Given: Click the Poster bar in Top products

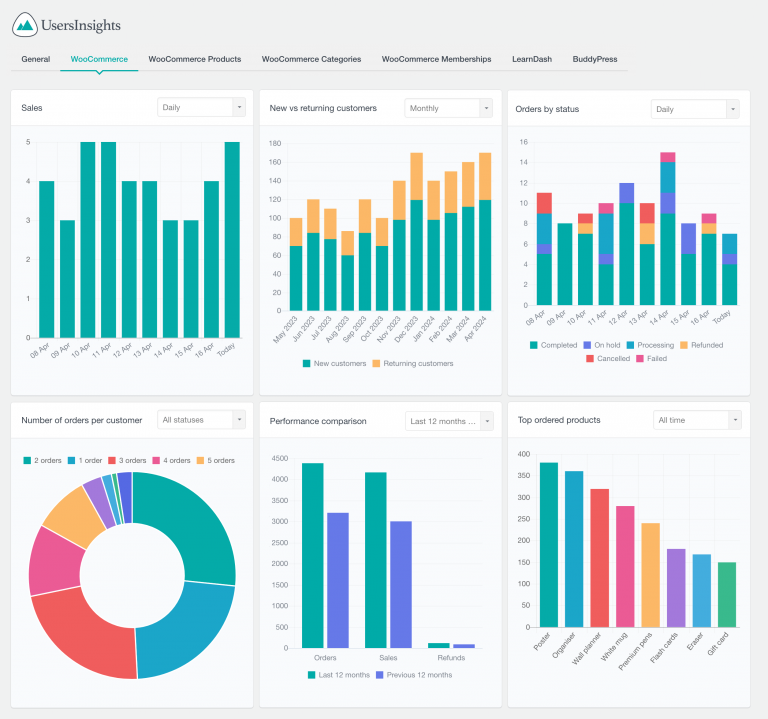Looking at the screenshot, I should pyautogui.click(x=549, y=545).
